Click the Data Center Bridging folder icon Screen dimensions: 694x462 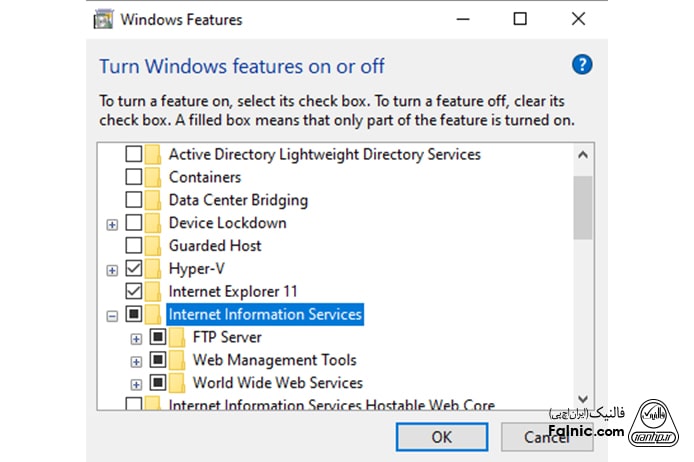tap(153, 200)
